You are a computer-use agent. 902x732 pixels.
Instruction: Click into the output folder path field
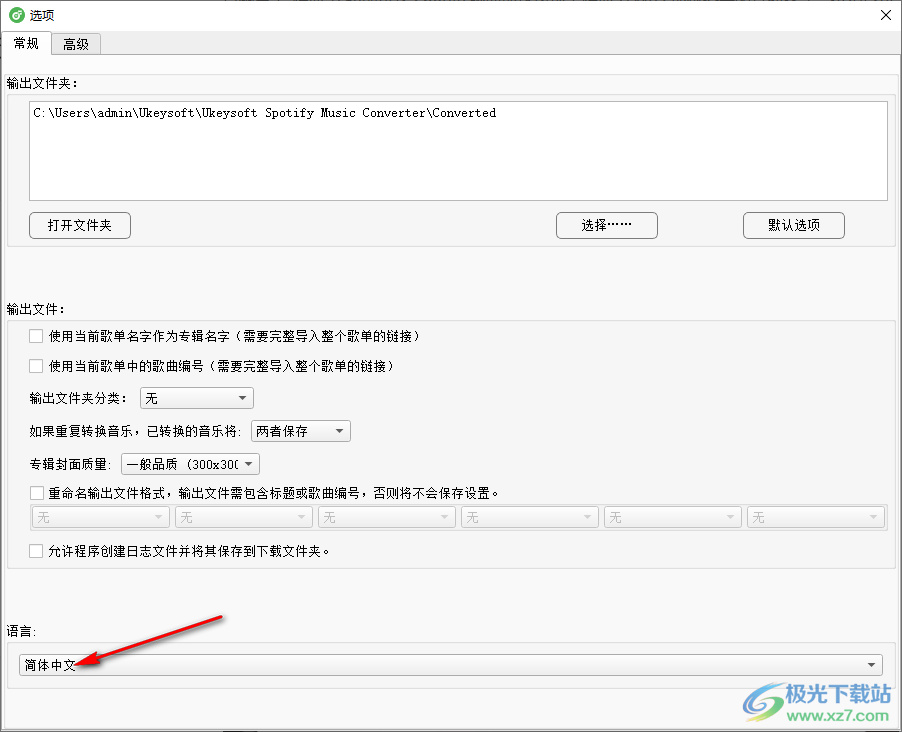[x=458, y=151]
